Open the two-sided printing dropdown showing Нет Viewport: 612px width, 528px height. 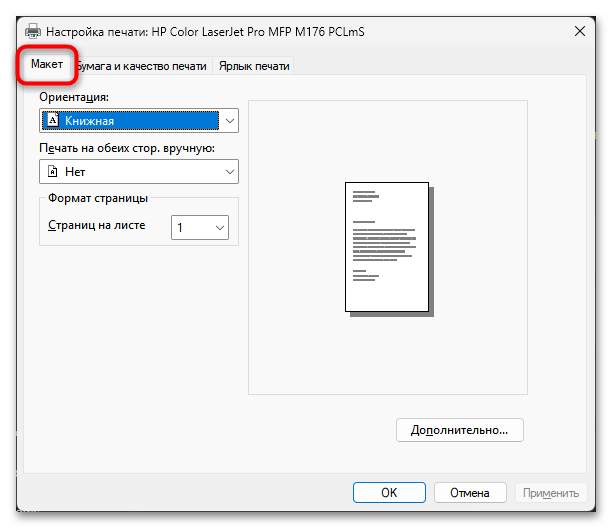click(139, 171)
